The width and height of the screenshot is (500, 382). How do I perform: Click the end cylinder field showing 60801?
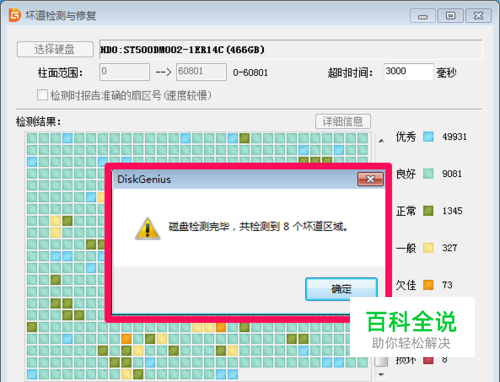point(201,72)
